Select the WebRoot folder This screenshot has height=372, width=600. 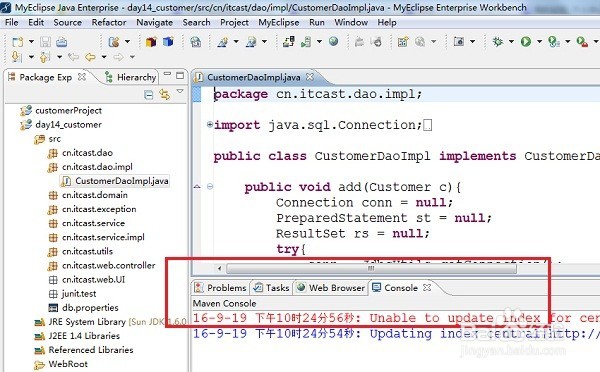[61, 364]
